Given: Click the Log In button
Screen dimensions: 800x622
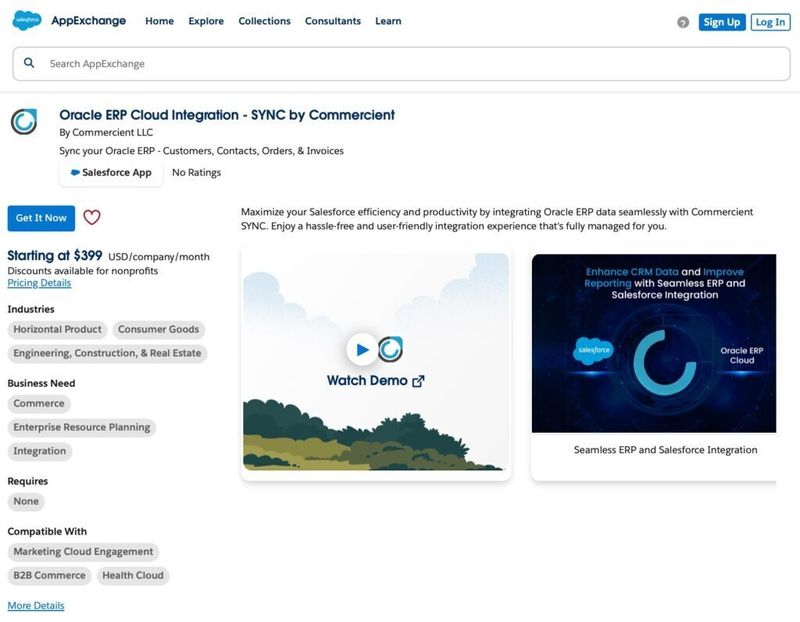Looking at the screenshot, I should [770, 22].
